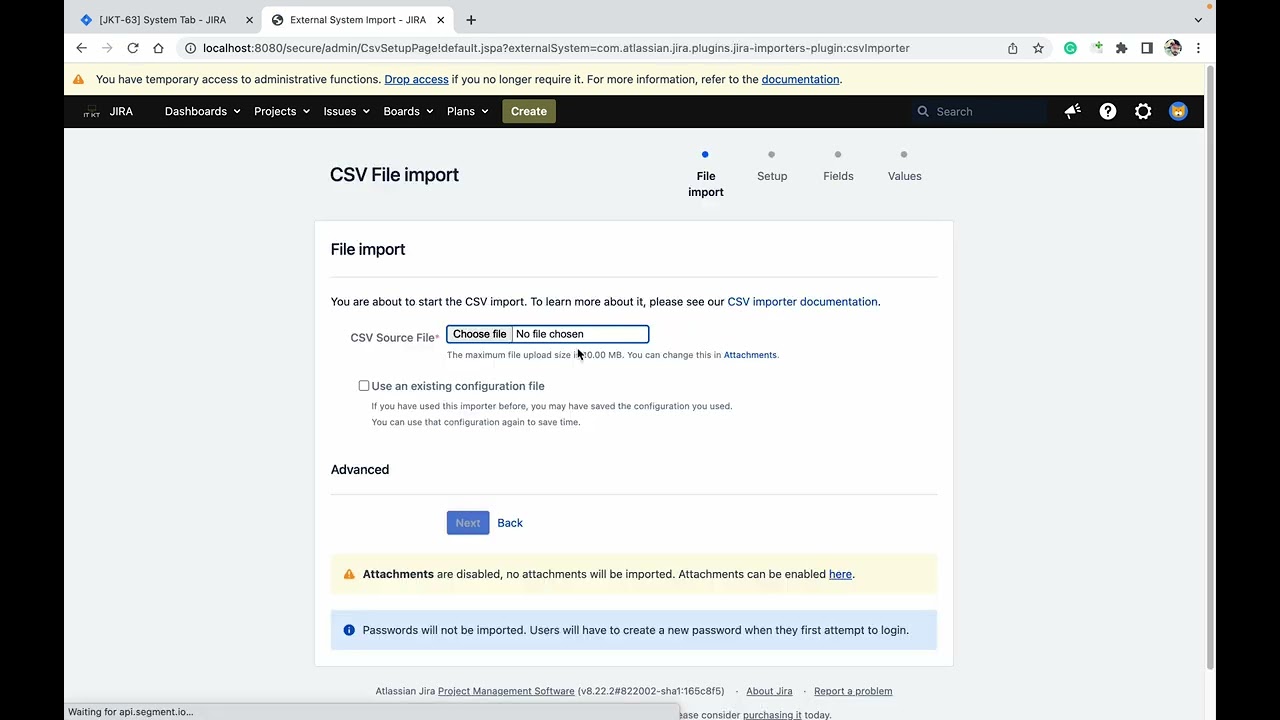The height and width of the screenshot is (720, 1280).
Task: Open the Dashboards dropdown menu
Action: (203, 111)
